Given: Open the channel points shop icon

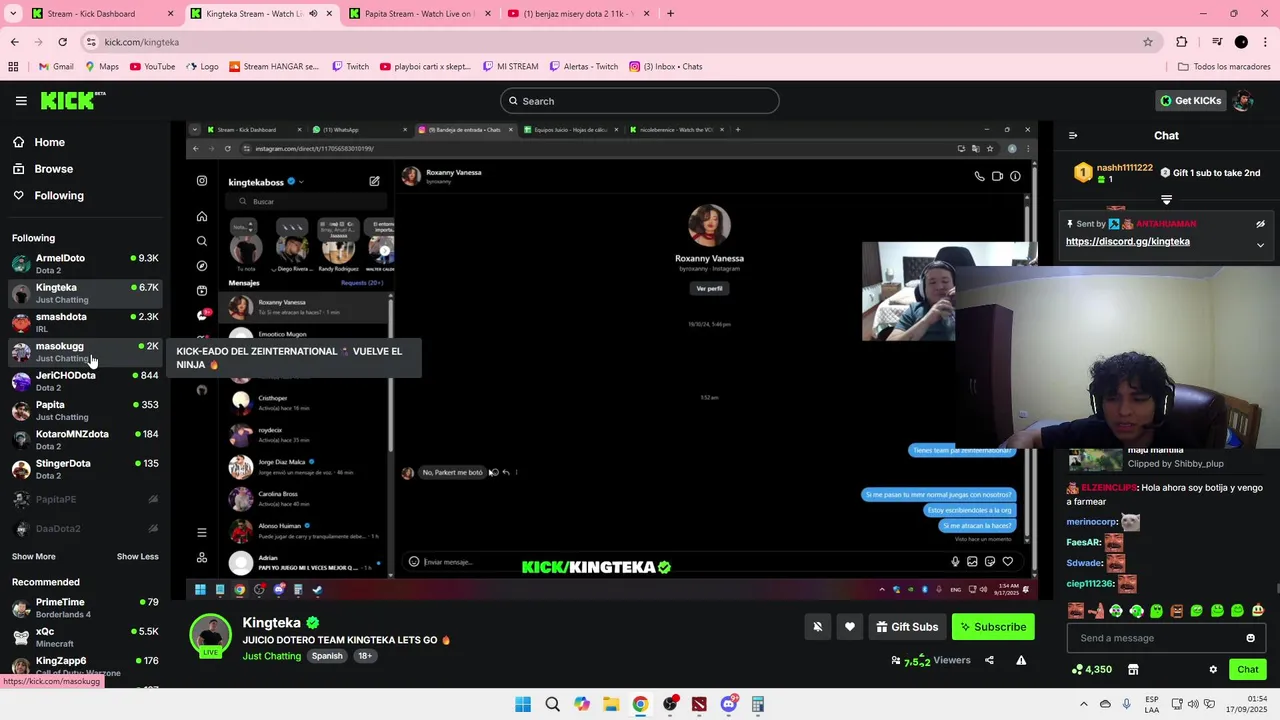Looking at the screenshot, I should pos(1133,670).
